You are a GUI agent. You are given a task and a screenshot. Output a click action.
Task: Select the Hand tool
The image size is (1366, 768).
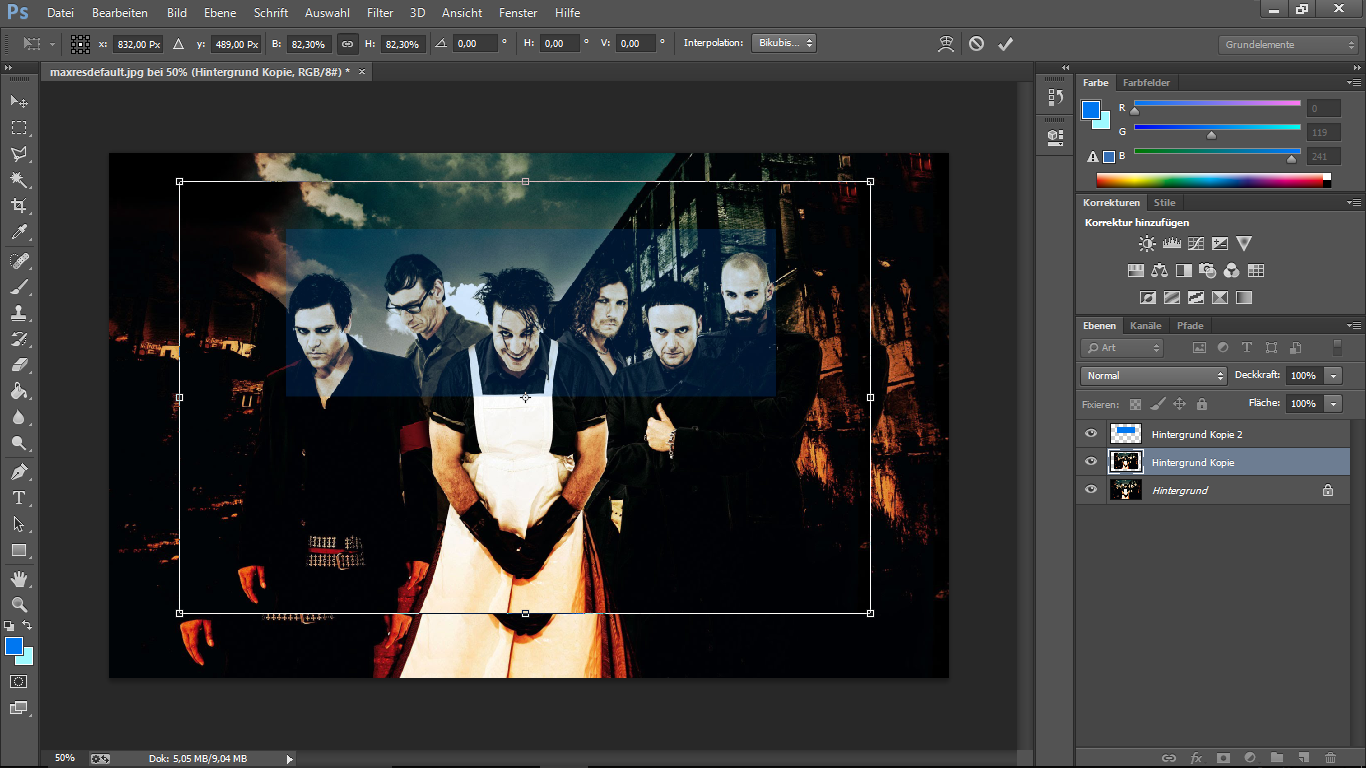pos(18,579)
